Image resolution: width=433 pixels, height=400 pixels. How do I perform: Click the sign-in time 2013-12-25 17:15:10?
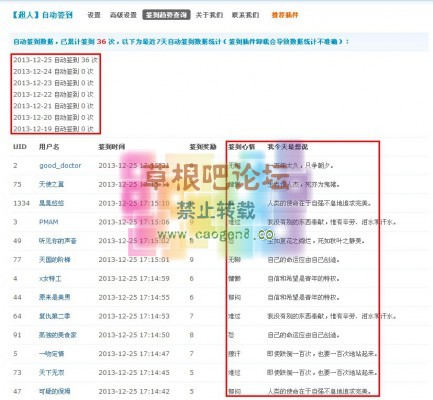(x=134, y=203)
